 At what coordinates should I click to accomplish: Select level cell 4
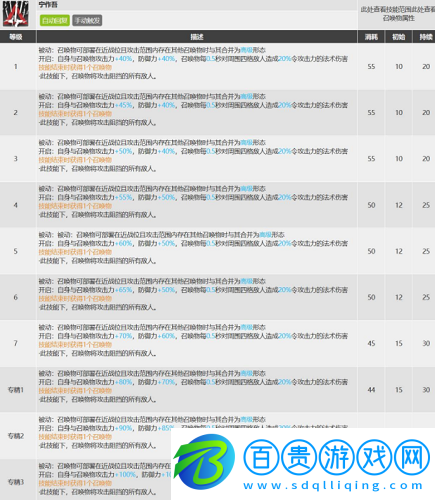(x=16, y=205)
